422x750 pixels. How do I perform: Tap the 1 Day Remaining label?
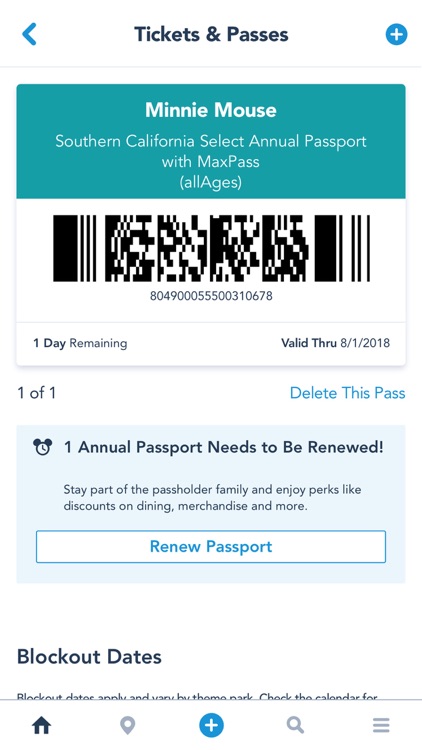coord(80,343)
